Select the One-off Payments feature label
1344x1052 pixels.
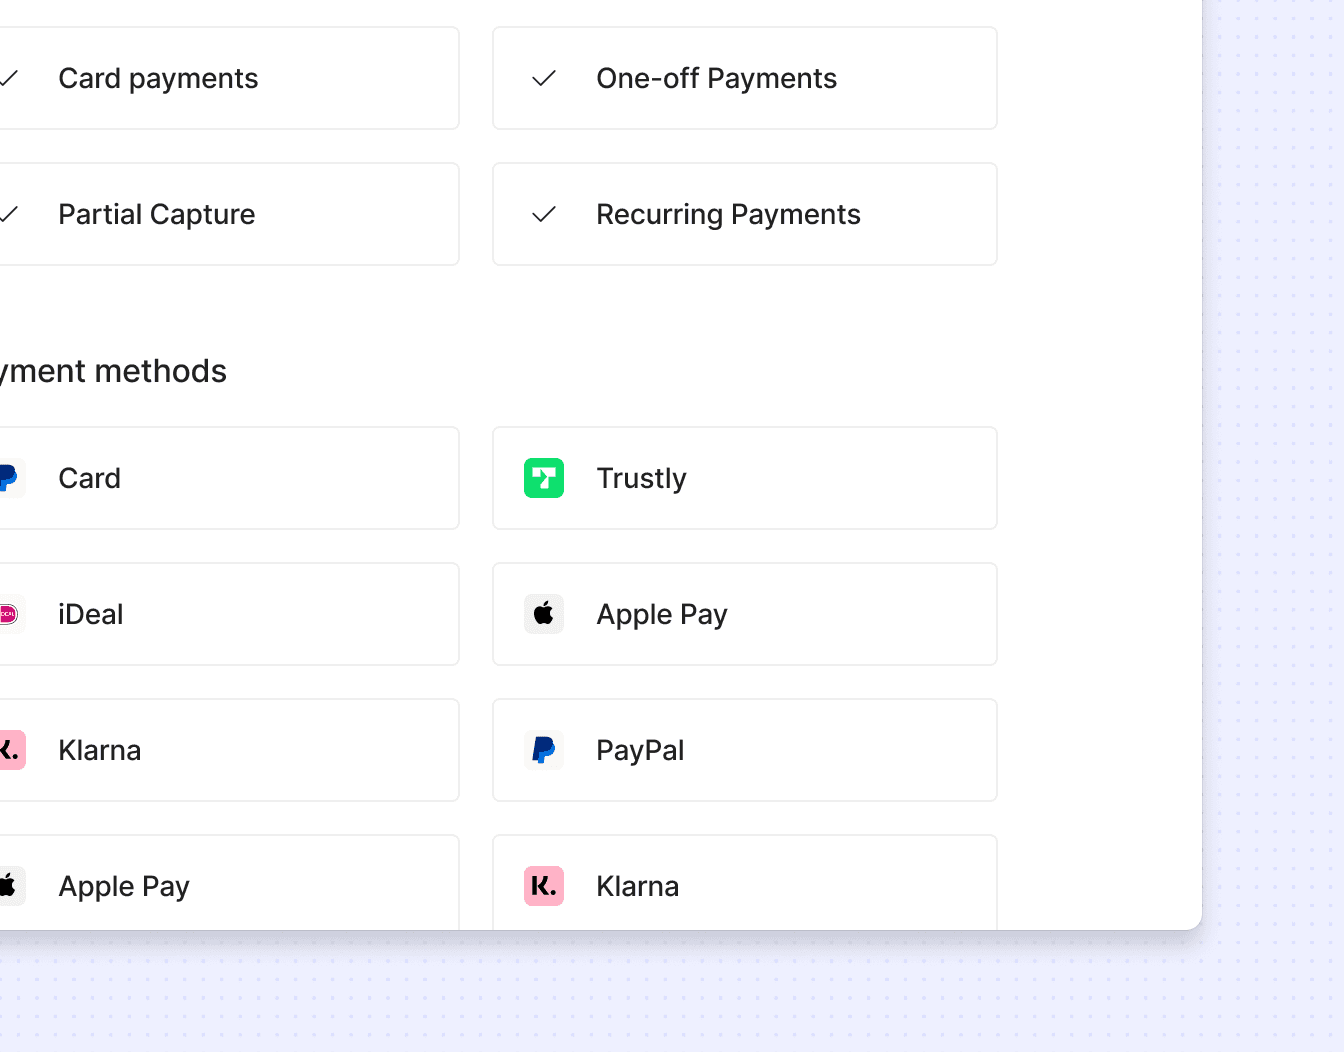coord(716,78)
